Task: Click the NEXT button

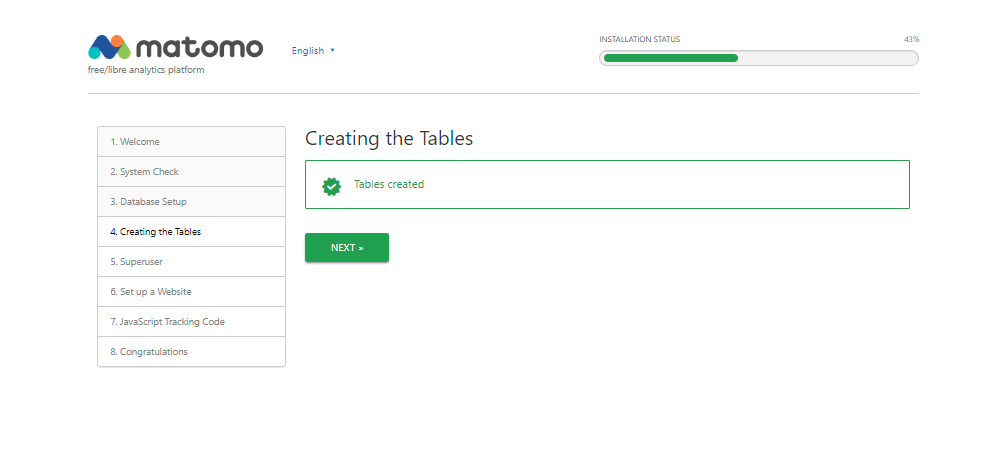Action: tap(346, 247)
